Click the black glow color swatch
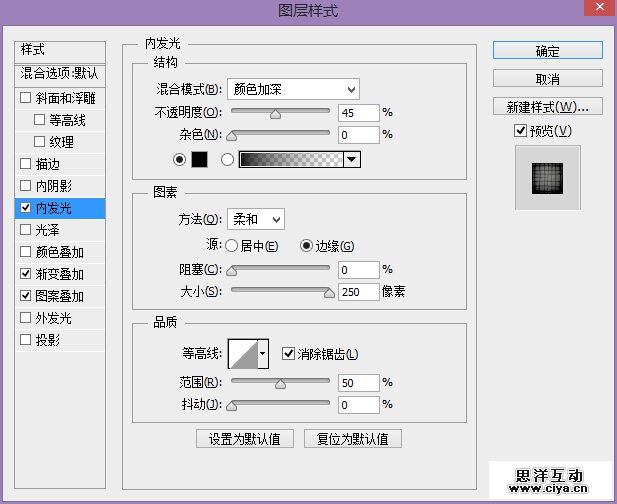This screenshot has height=504, width=617. pos(200,159)
